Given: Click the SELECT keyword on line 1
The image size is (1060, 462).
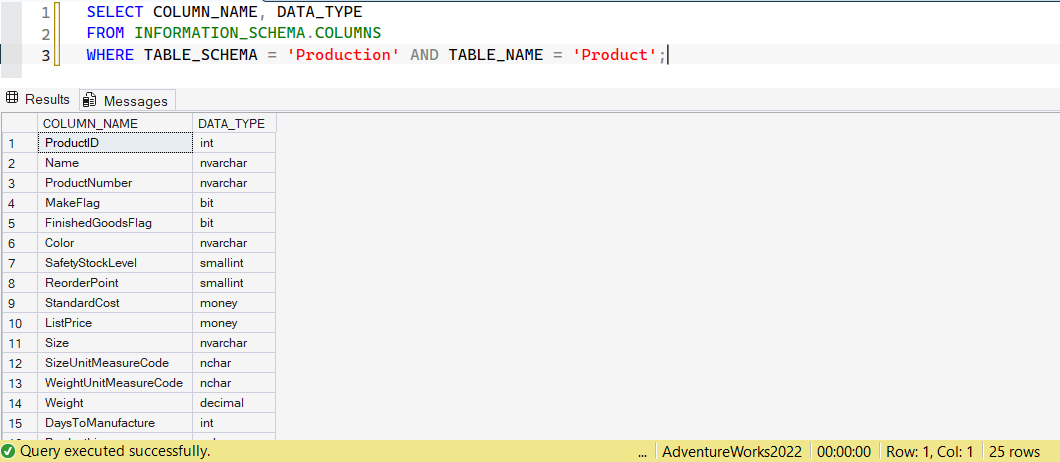Looking at the screenshot, I should point(114,11).
